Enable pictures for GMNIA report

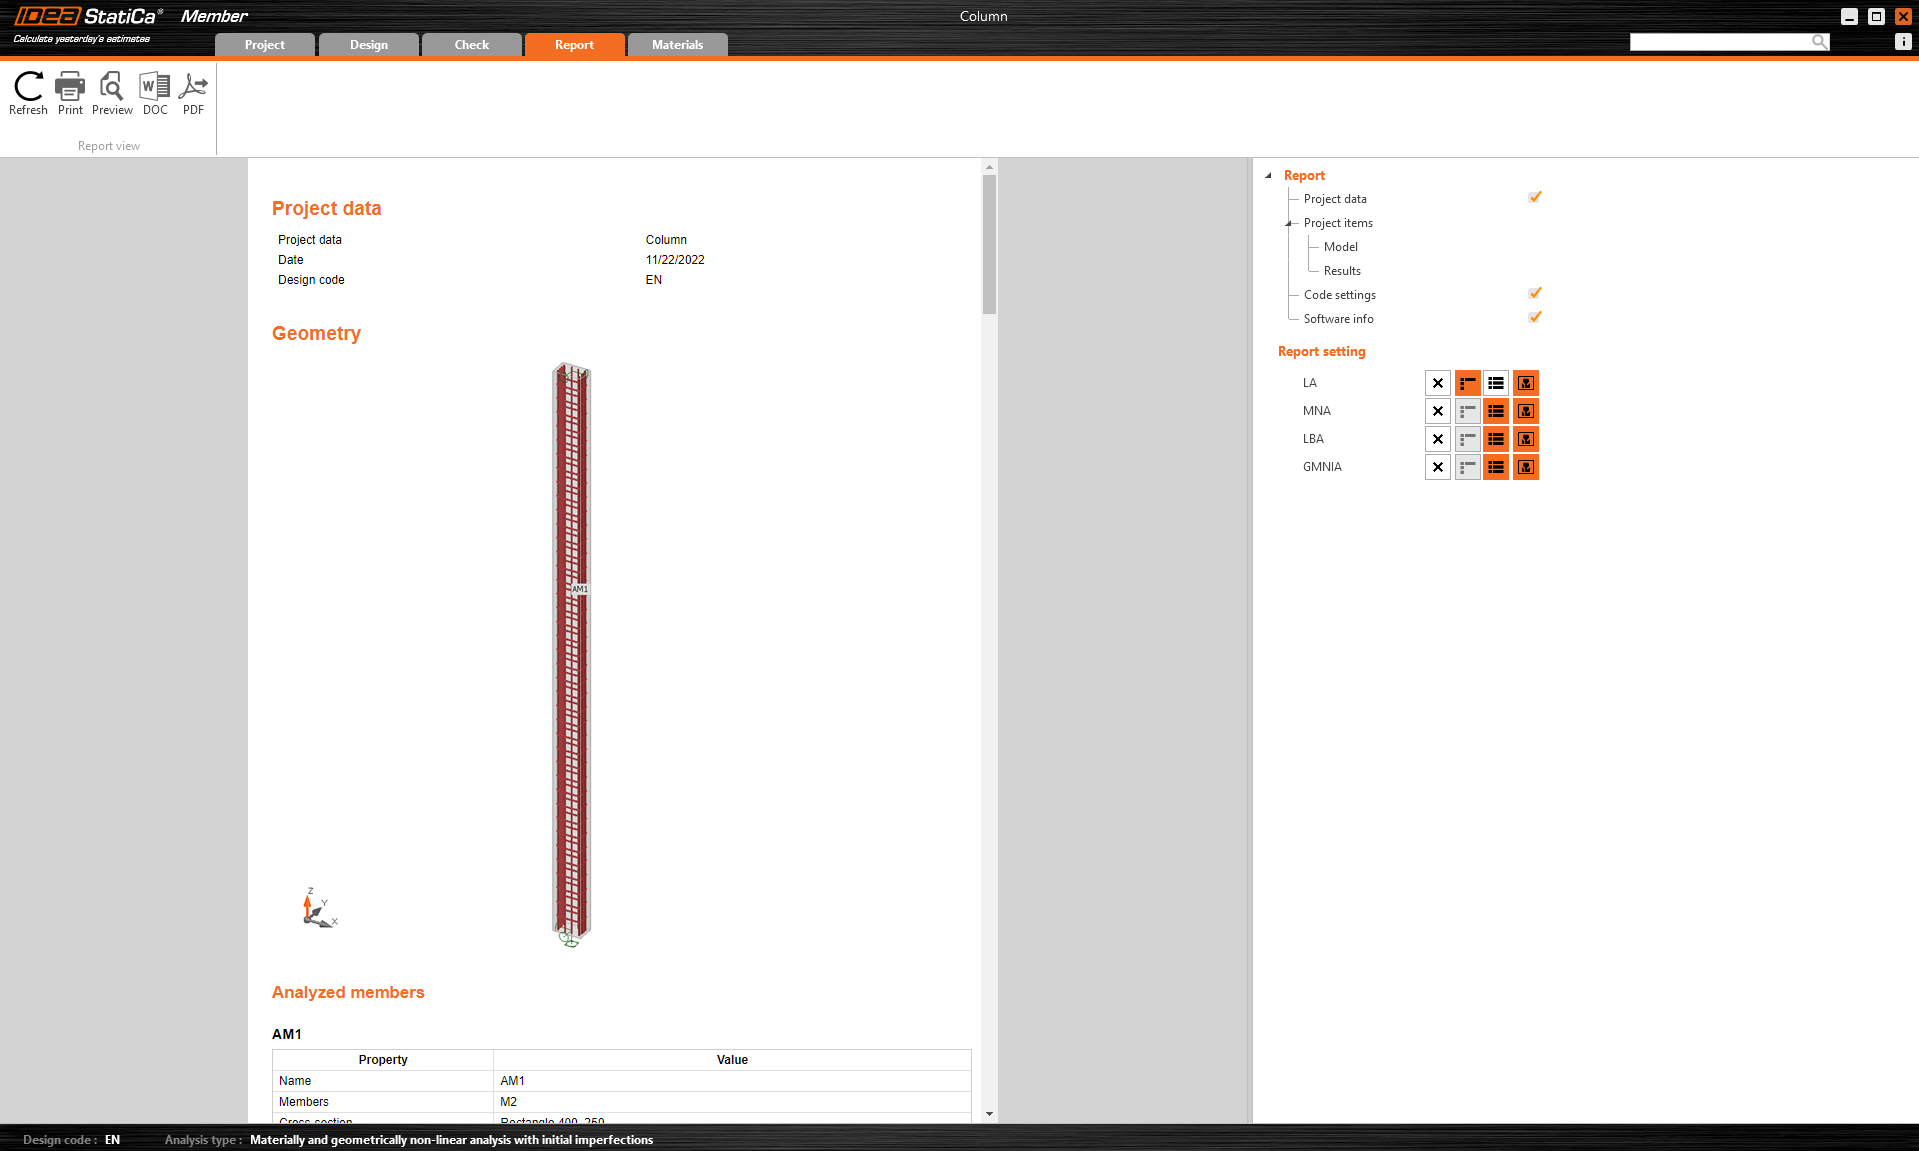[1525, 467]
